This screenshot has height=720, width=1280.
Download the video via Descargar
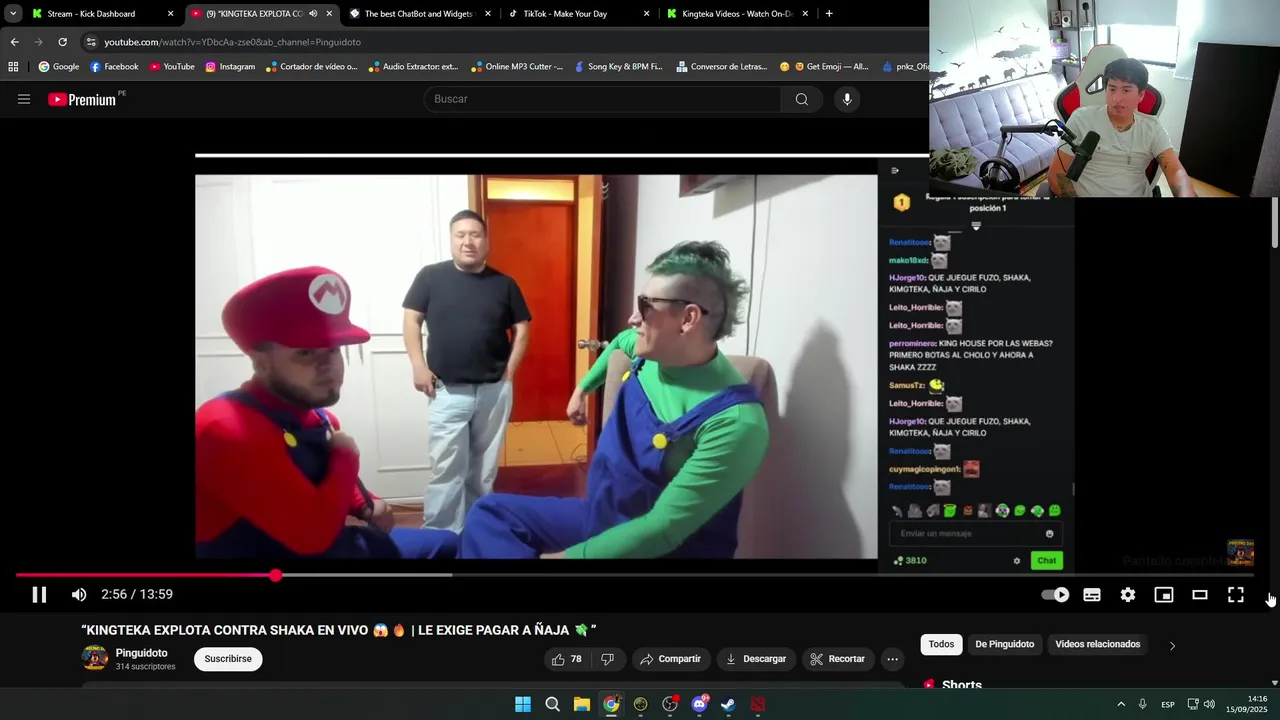(756, 659)
